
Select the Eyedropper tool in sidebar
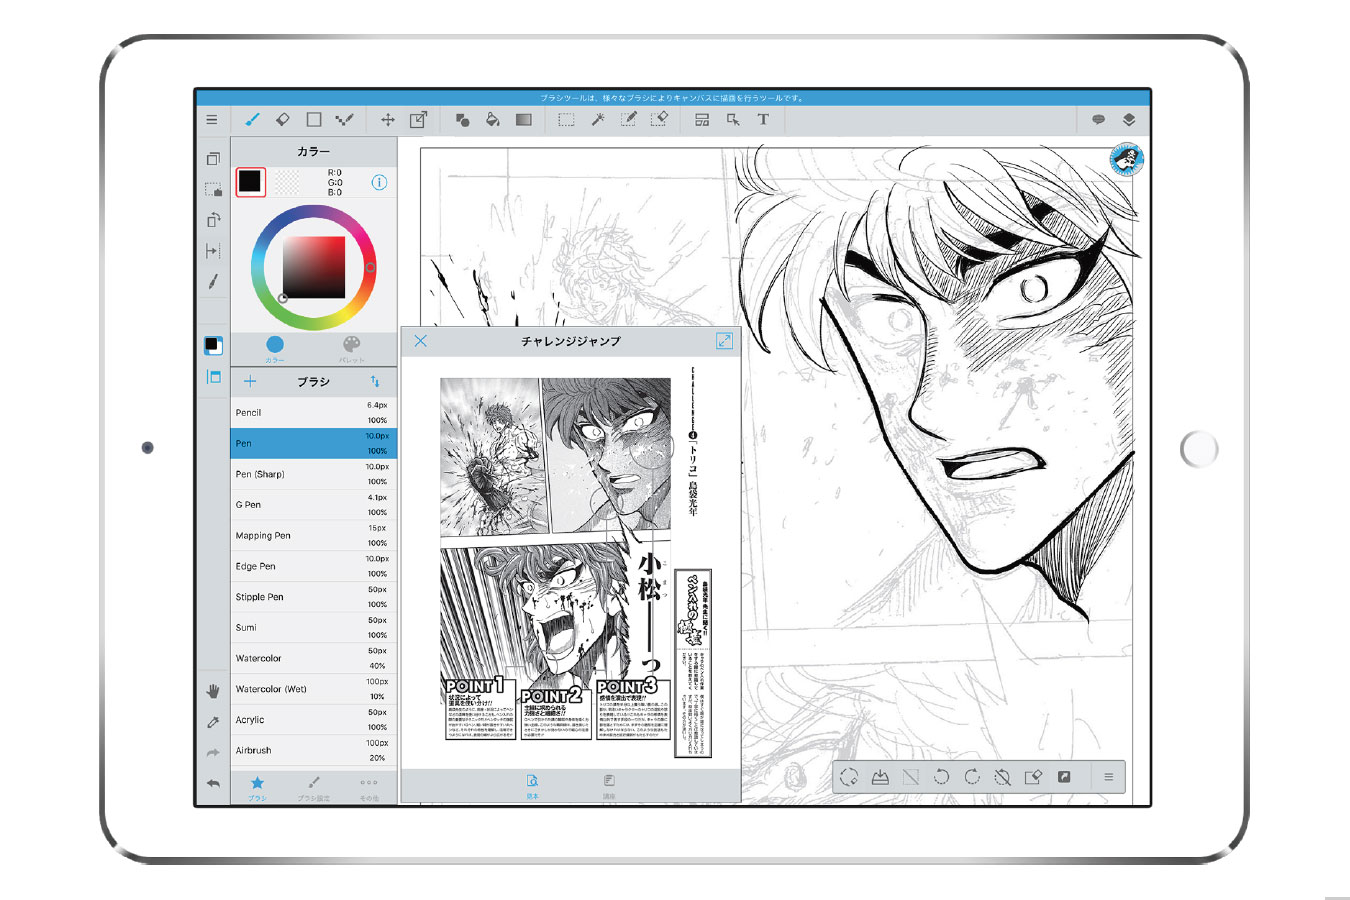tap(213, 722)
